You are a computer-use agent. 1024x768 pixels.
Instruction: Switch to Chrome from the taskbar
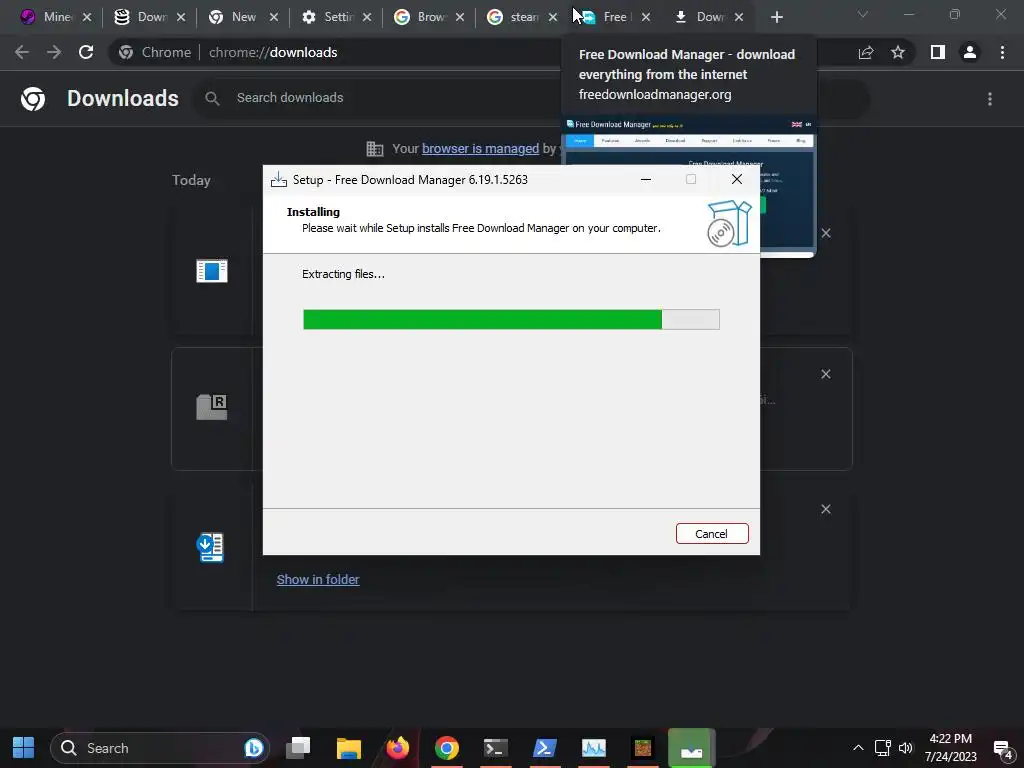(x=447, y=748)
